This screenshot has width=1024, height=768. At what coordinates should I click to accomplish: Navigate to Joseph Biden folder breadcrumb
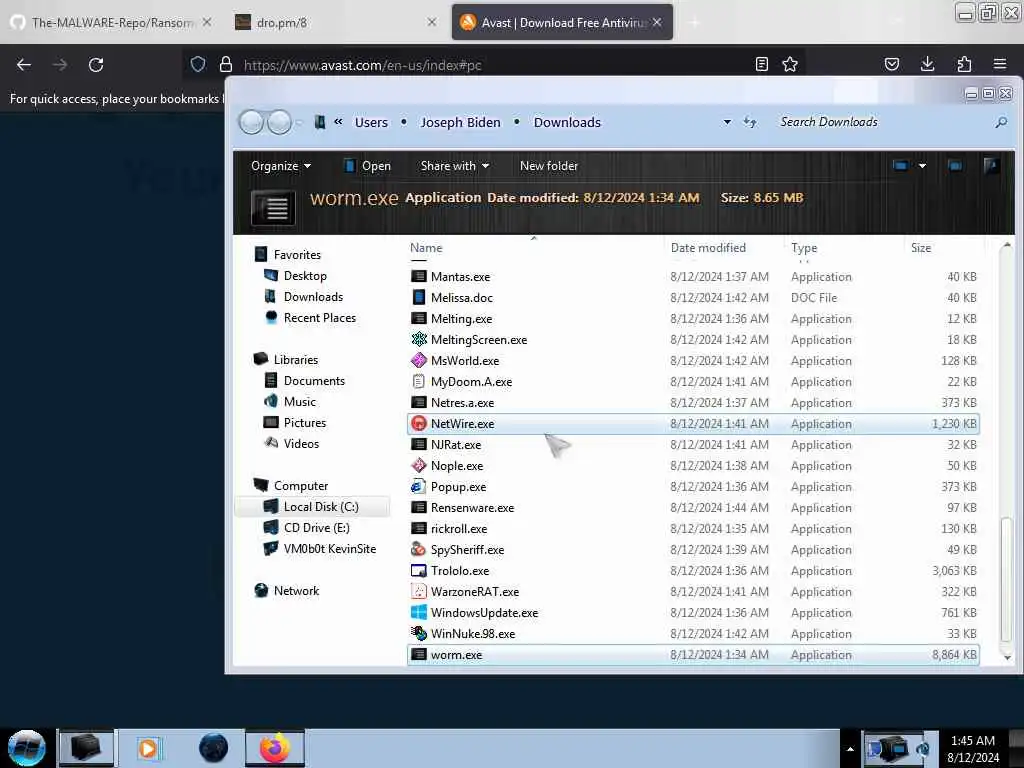click(x=460, y=122)
